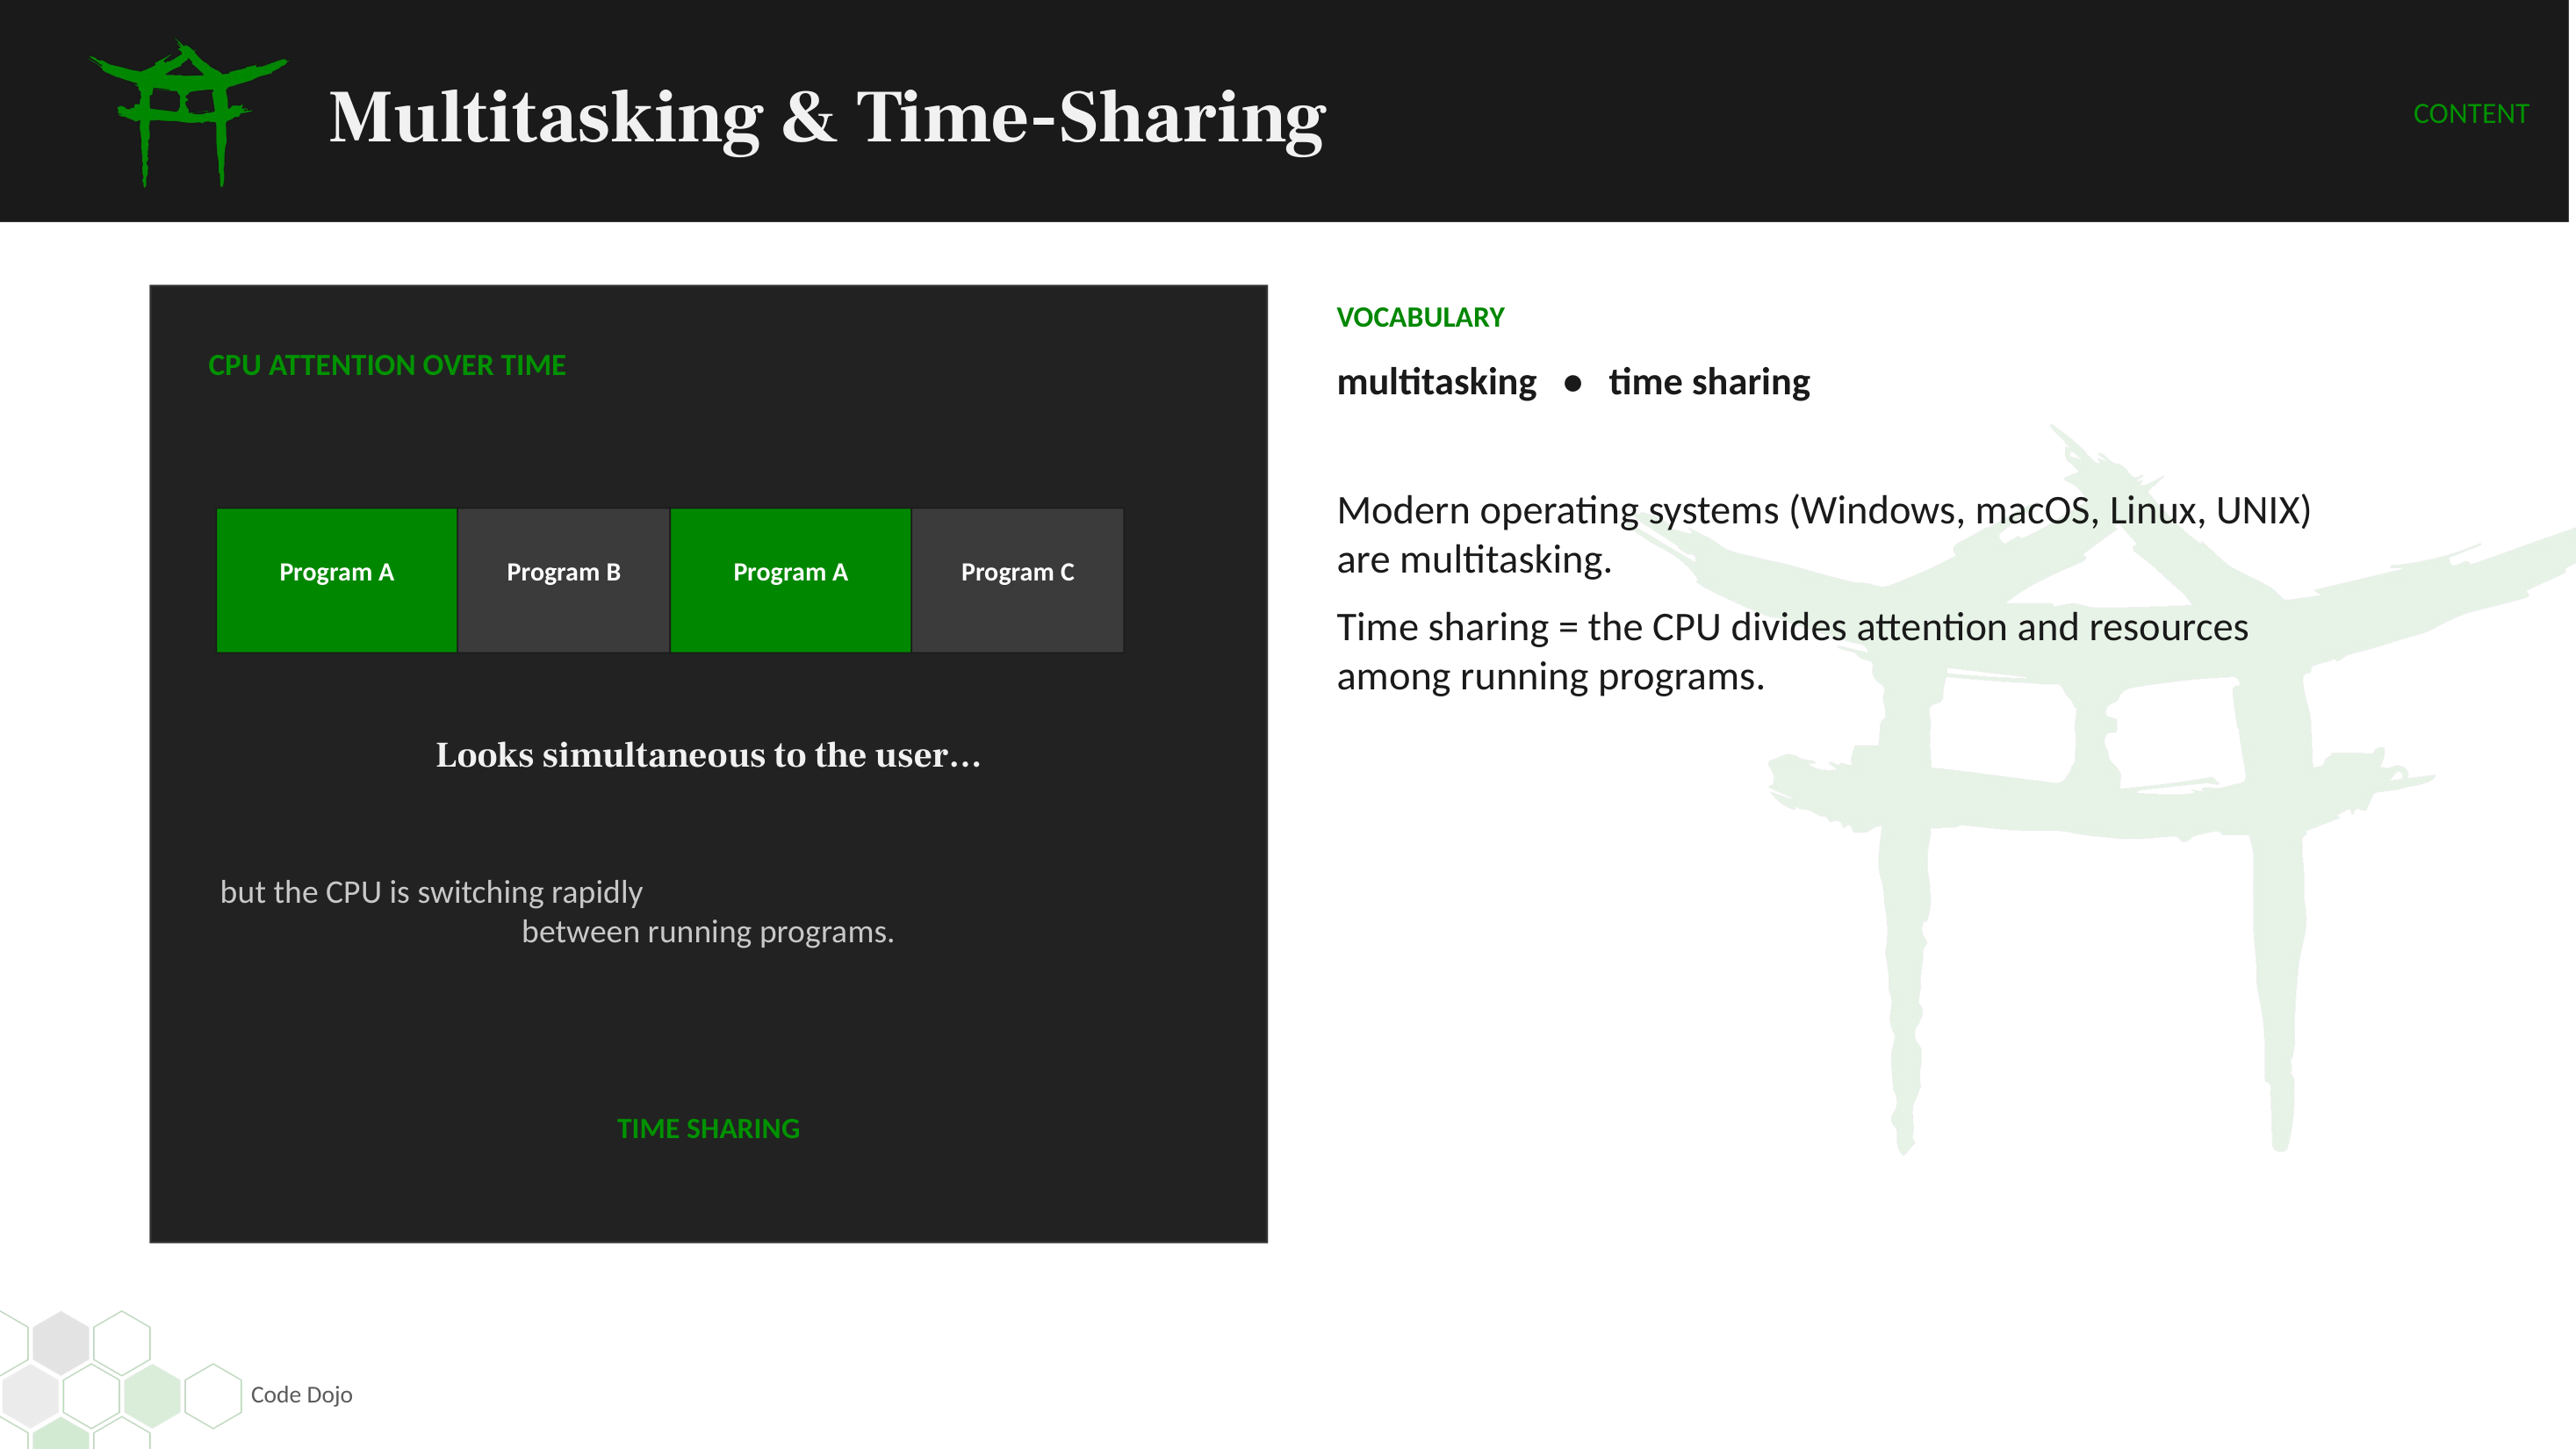Select the first green Program A block

pos(336,580)
